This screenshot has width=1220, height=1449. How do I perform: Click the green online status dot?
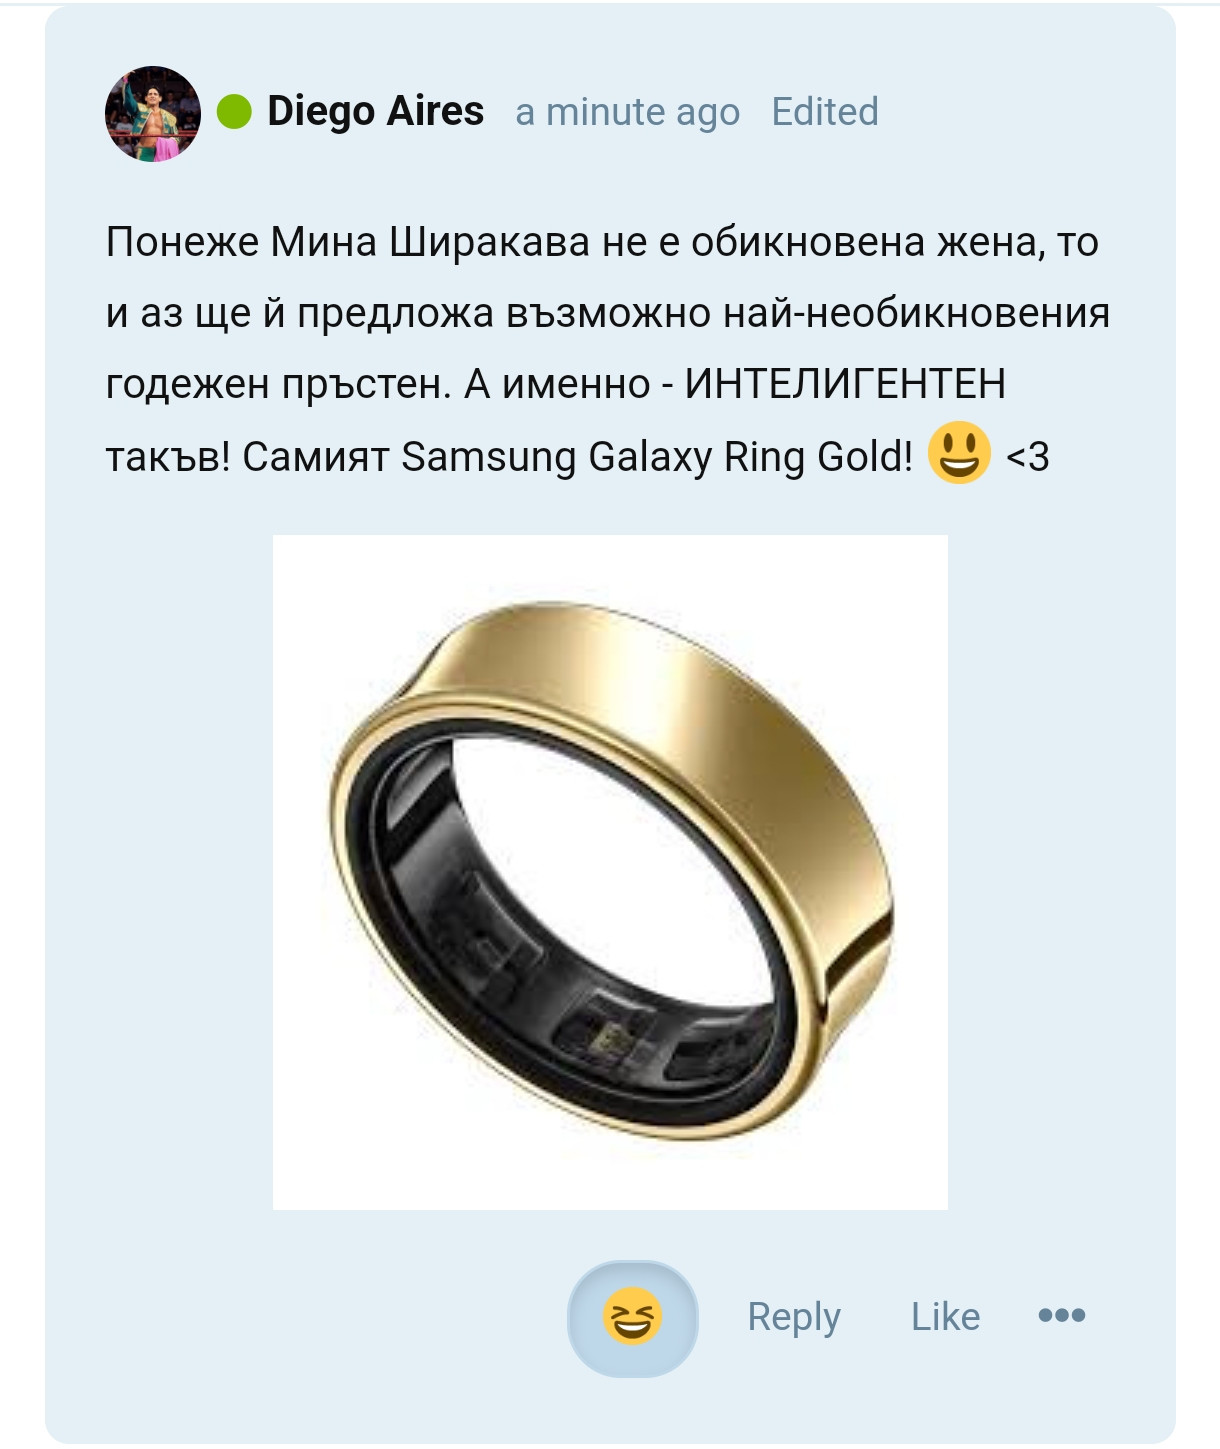[x=235, y=112]
